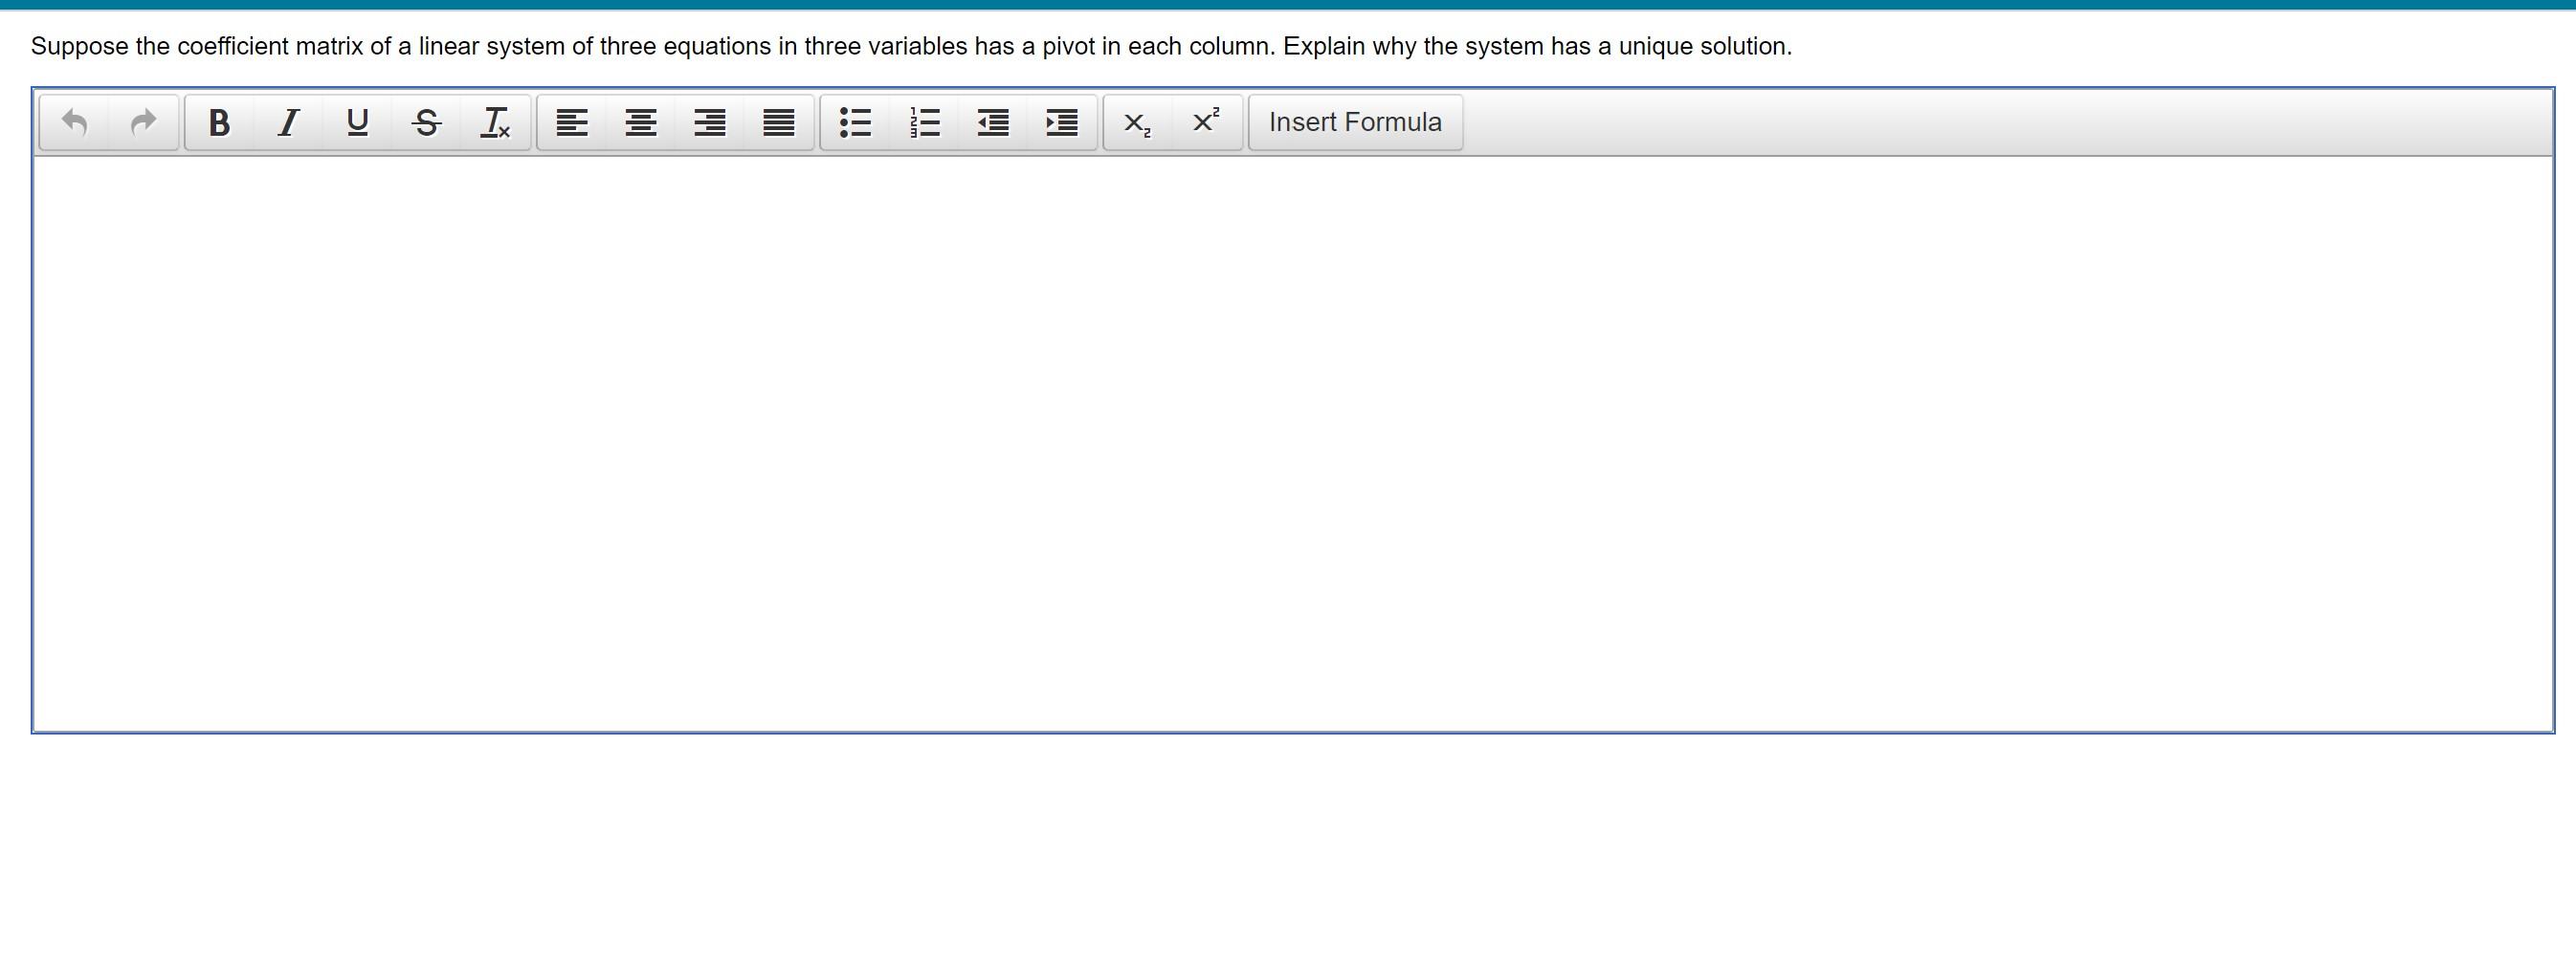This screenshot has height=966, width=2576.
Task: Click the Redo icon
Action: pos(141,122)
